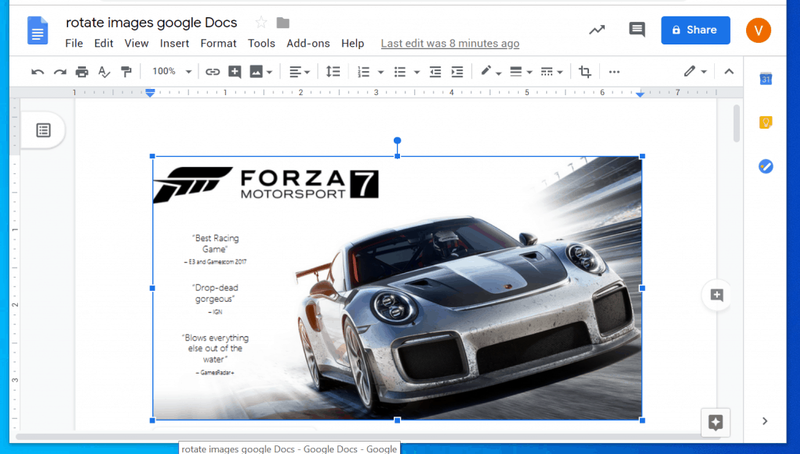Click the Google Docs home icon
This screenshot has width=800, height=454.
coord(37,31)
